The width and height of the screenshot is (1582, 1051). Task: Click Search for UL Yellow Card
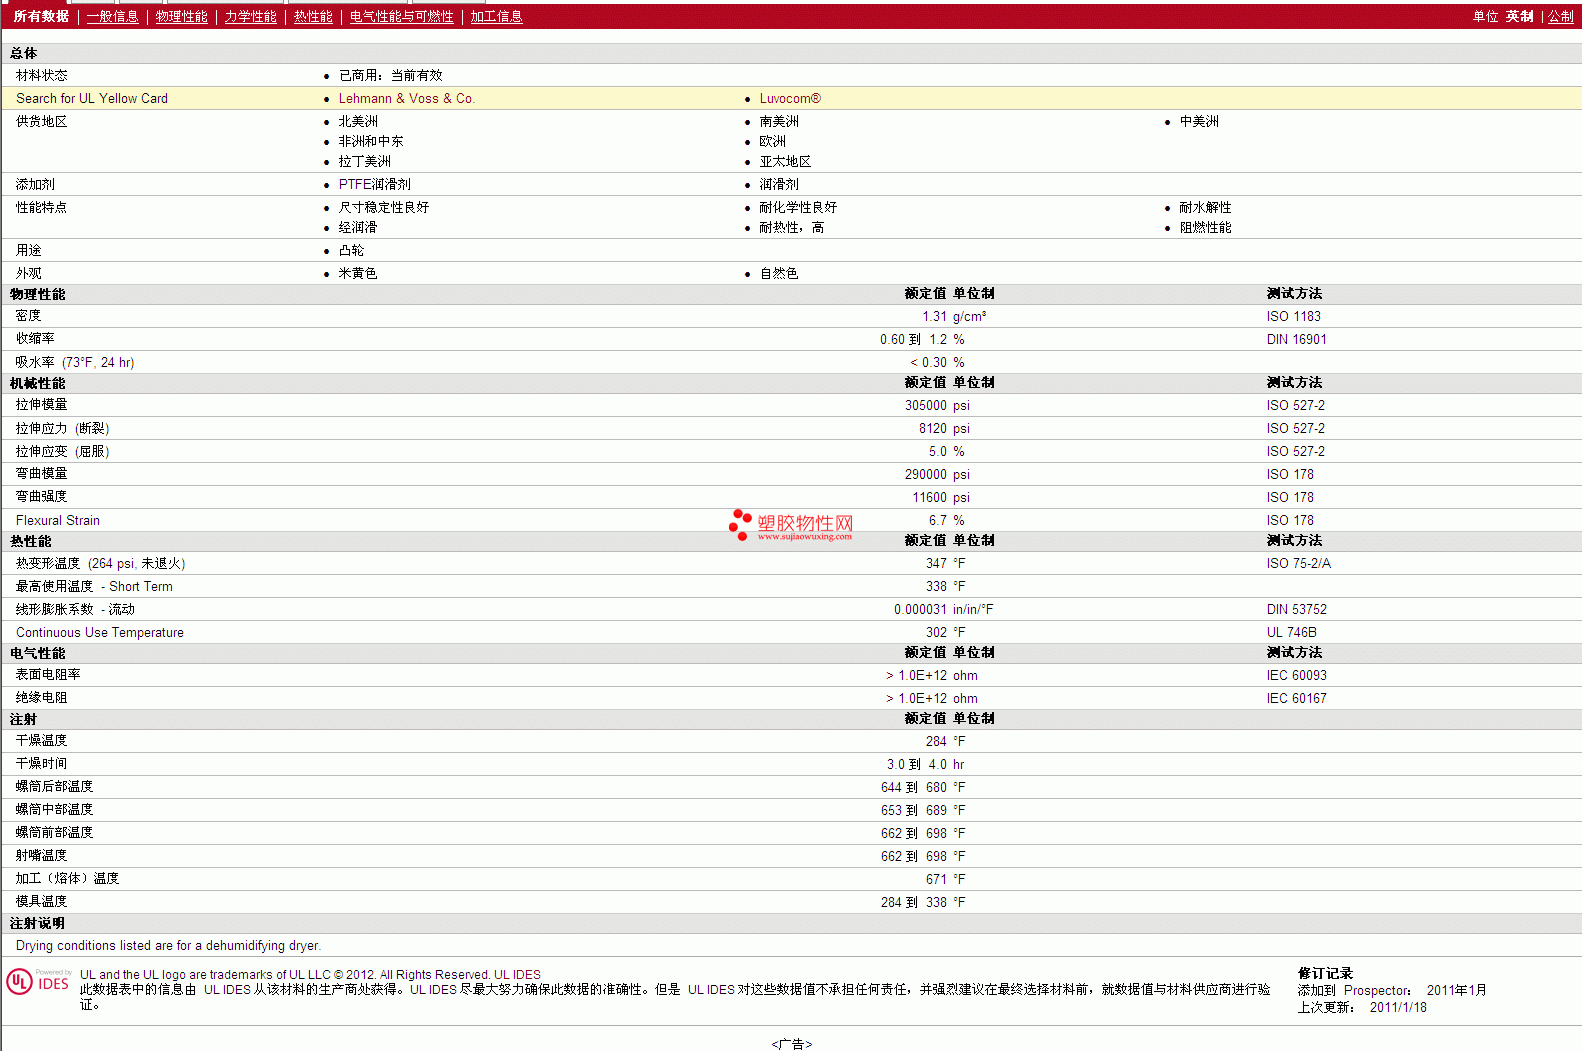pyautogui.click(x=92, y=98)
